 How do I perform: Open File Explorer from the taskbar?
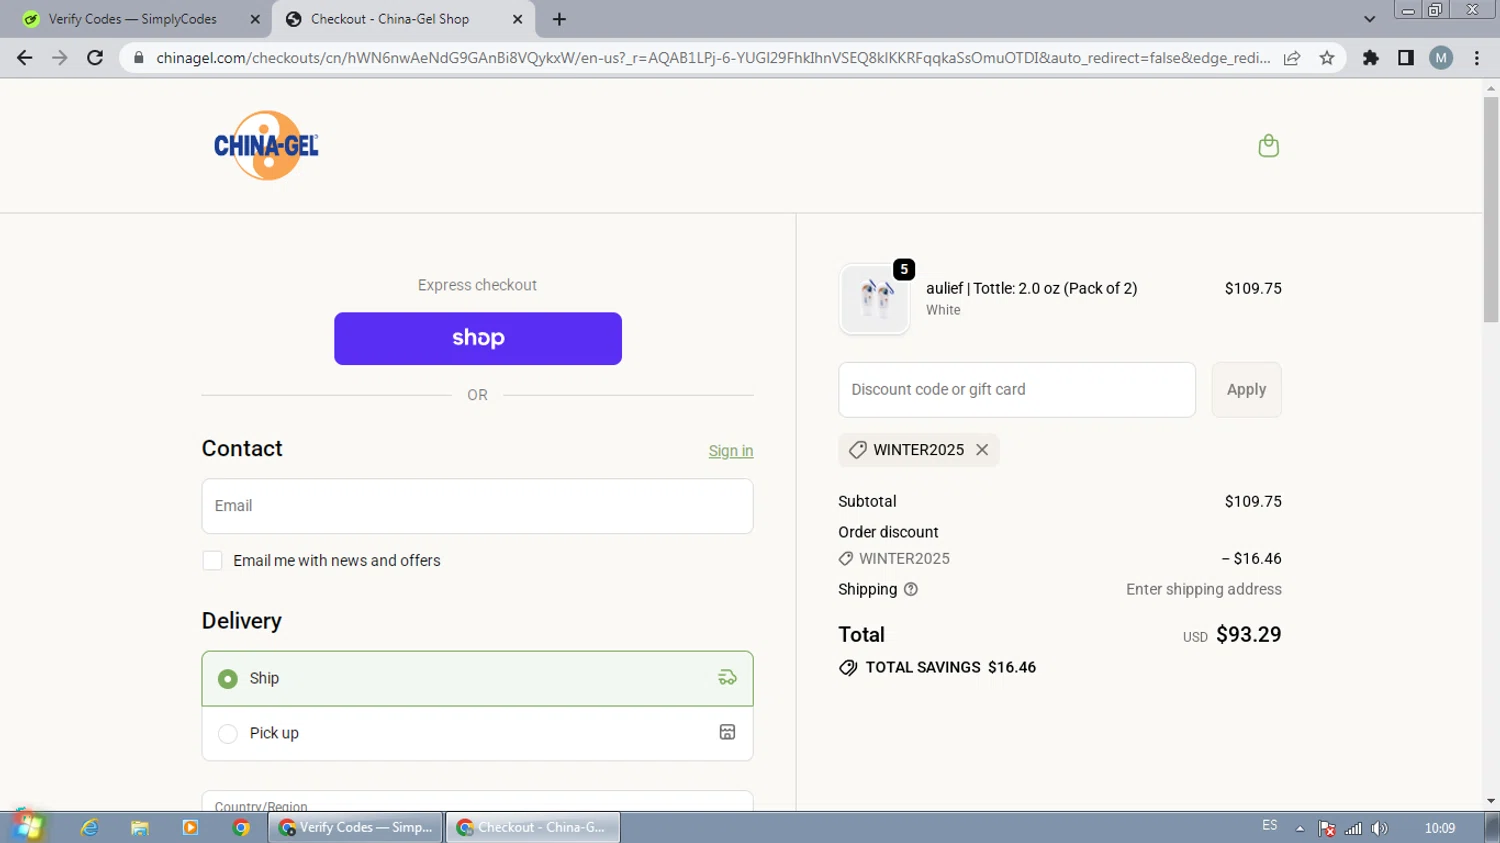(140, 828)
